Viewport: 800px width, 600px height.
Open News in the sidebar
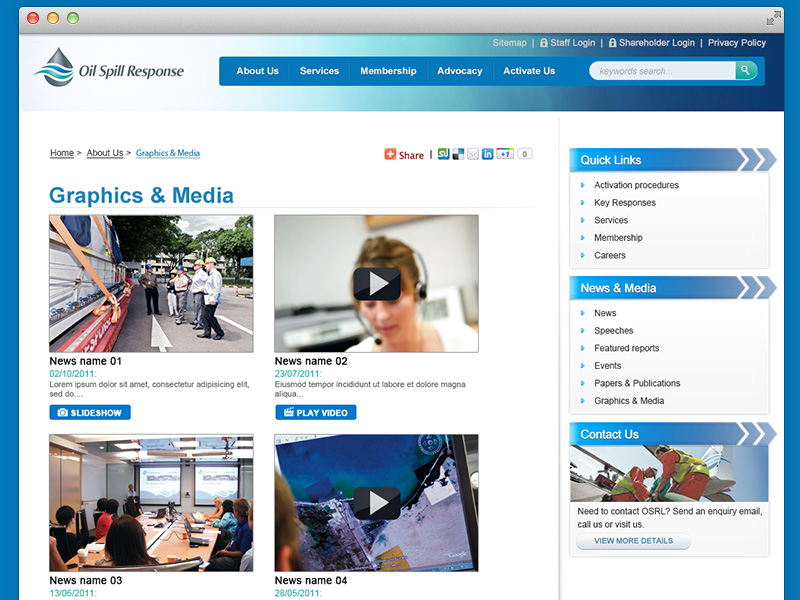click(x=605, y=313)
